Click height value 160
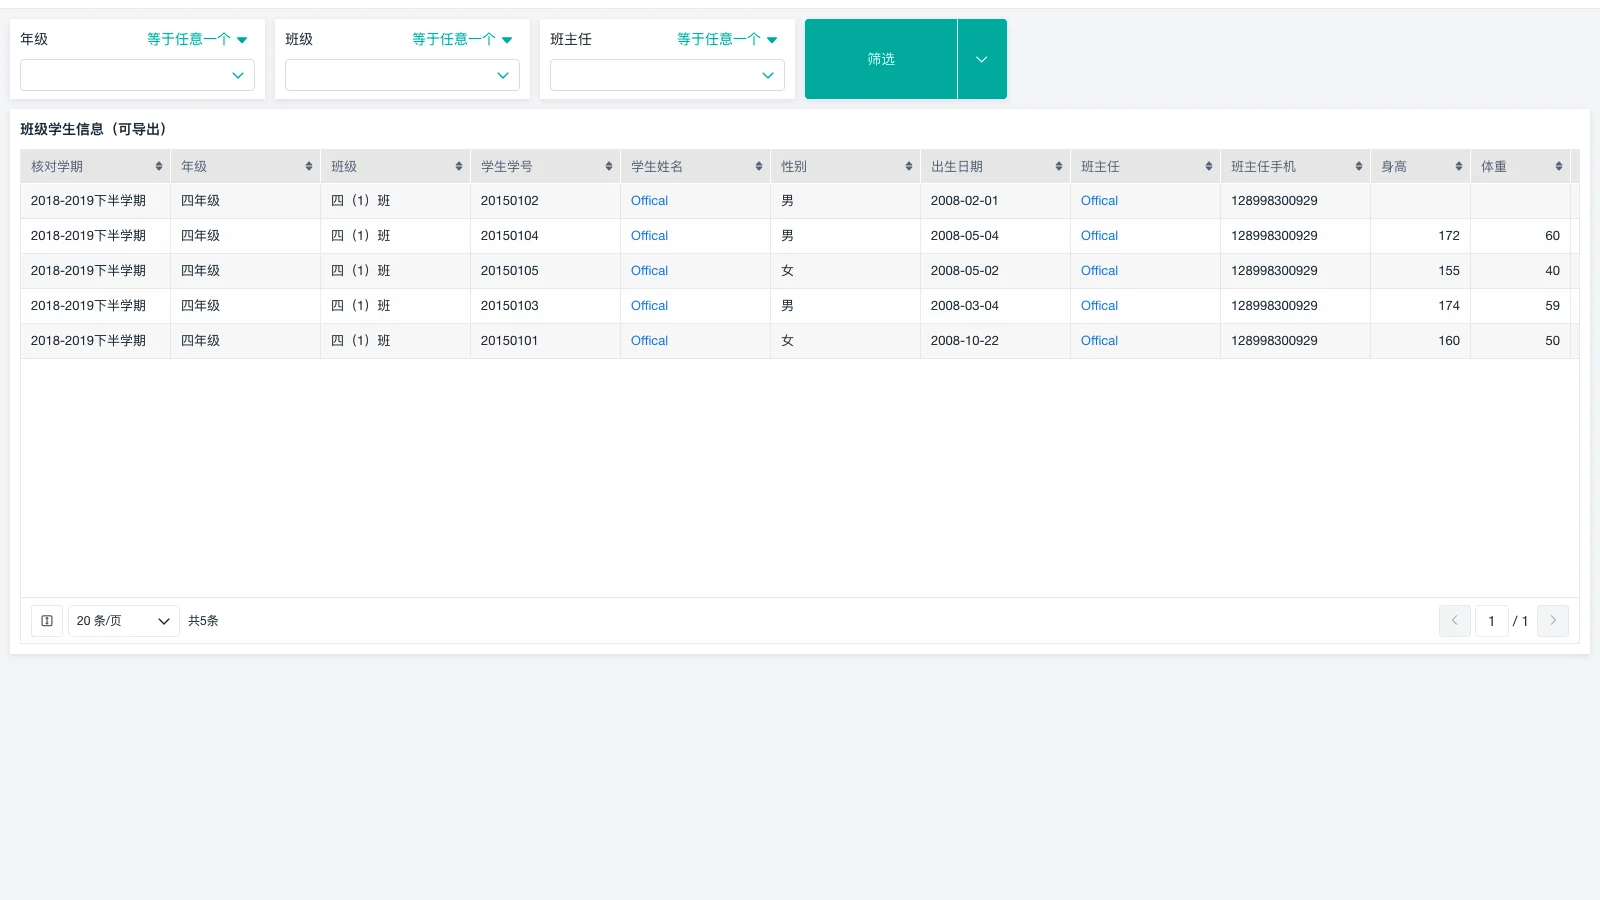 coord(1449,341)
